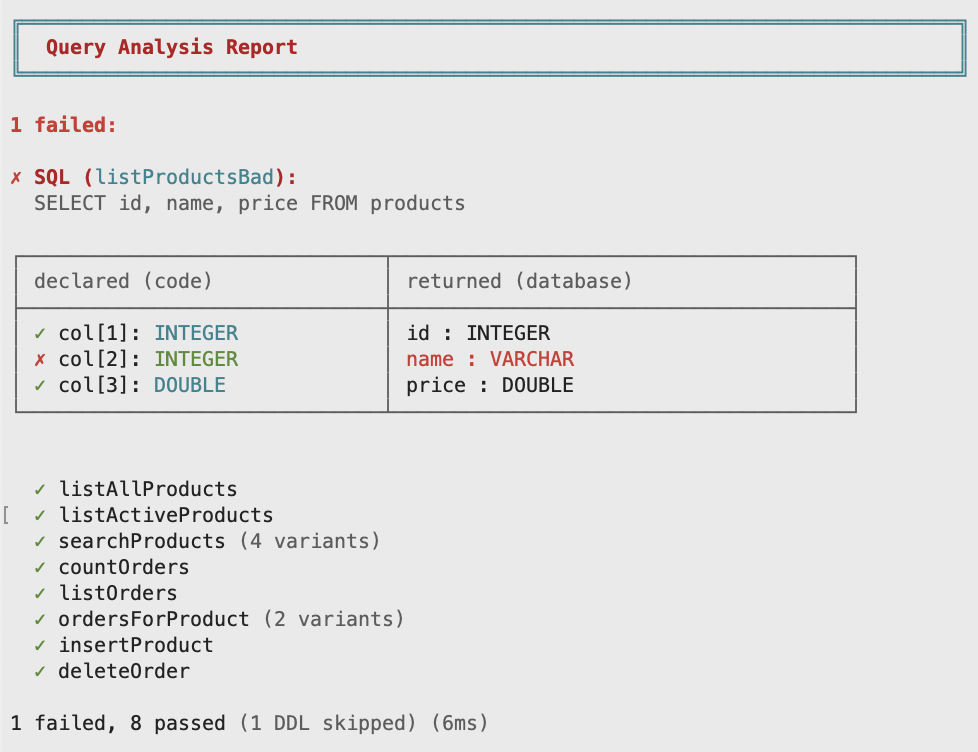The height and width of the screenshot is (752, 978).
Task: Click the 'countOrders' passed query
Action: click(123, 567)
